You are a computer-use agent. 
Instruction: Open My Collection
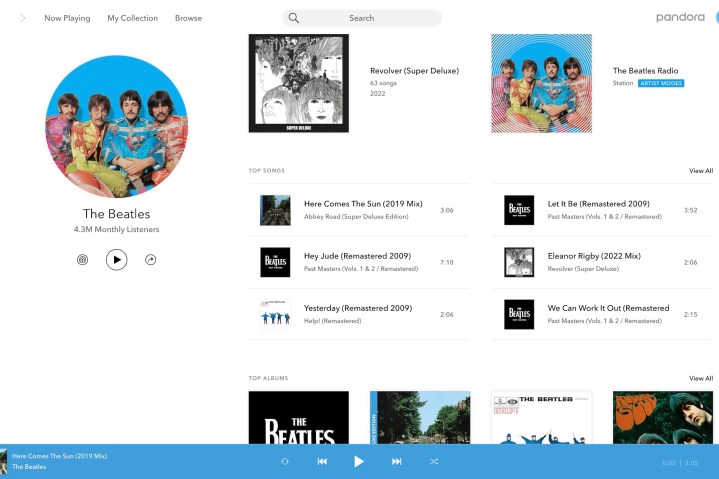click(133, 18)
